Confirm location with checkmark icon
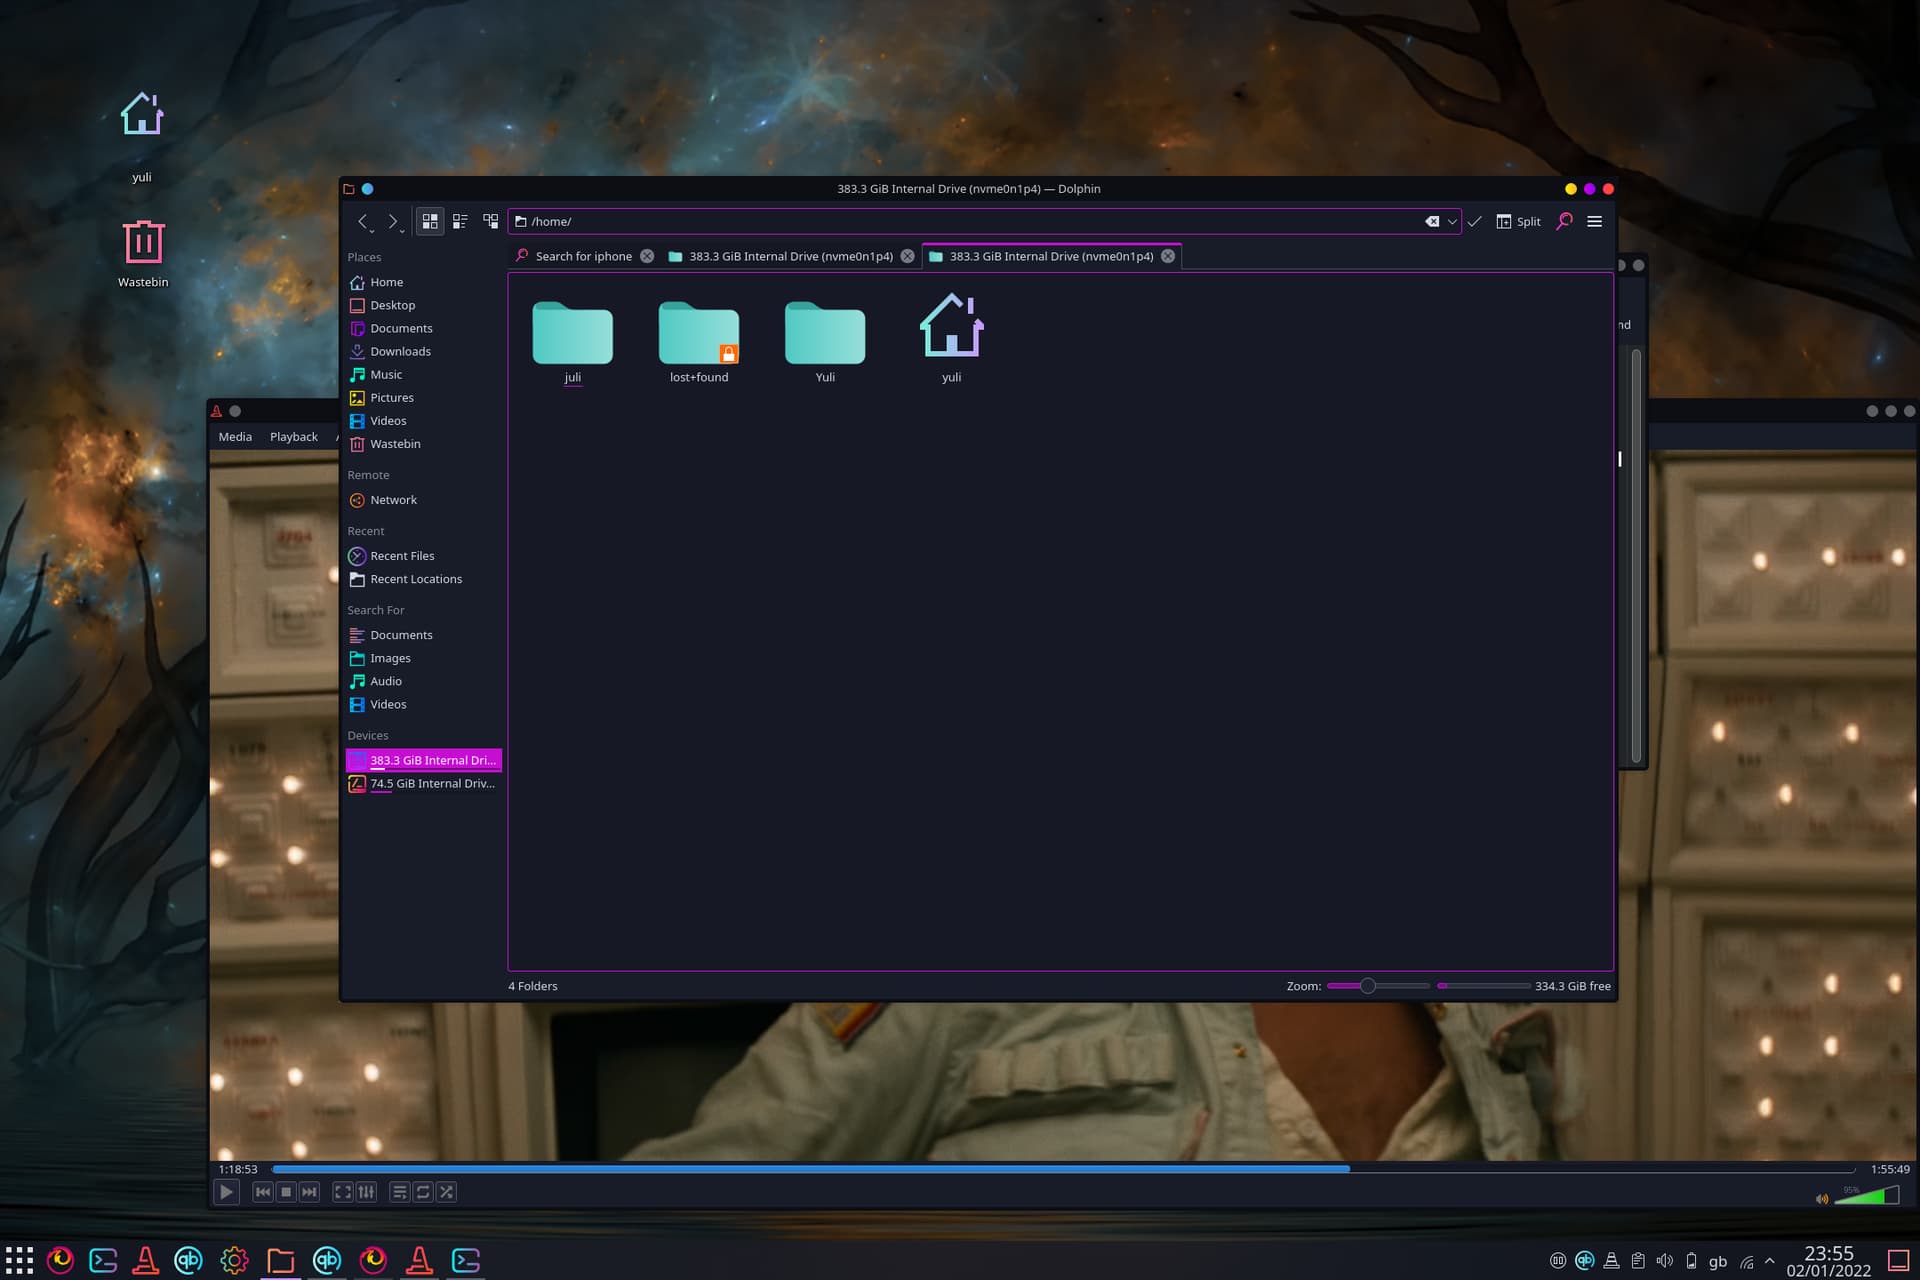Image resolution: width=1920 pixels, height=1280 pixels. click(1475, 221)
